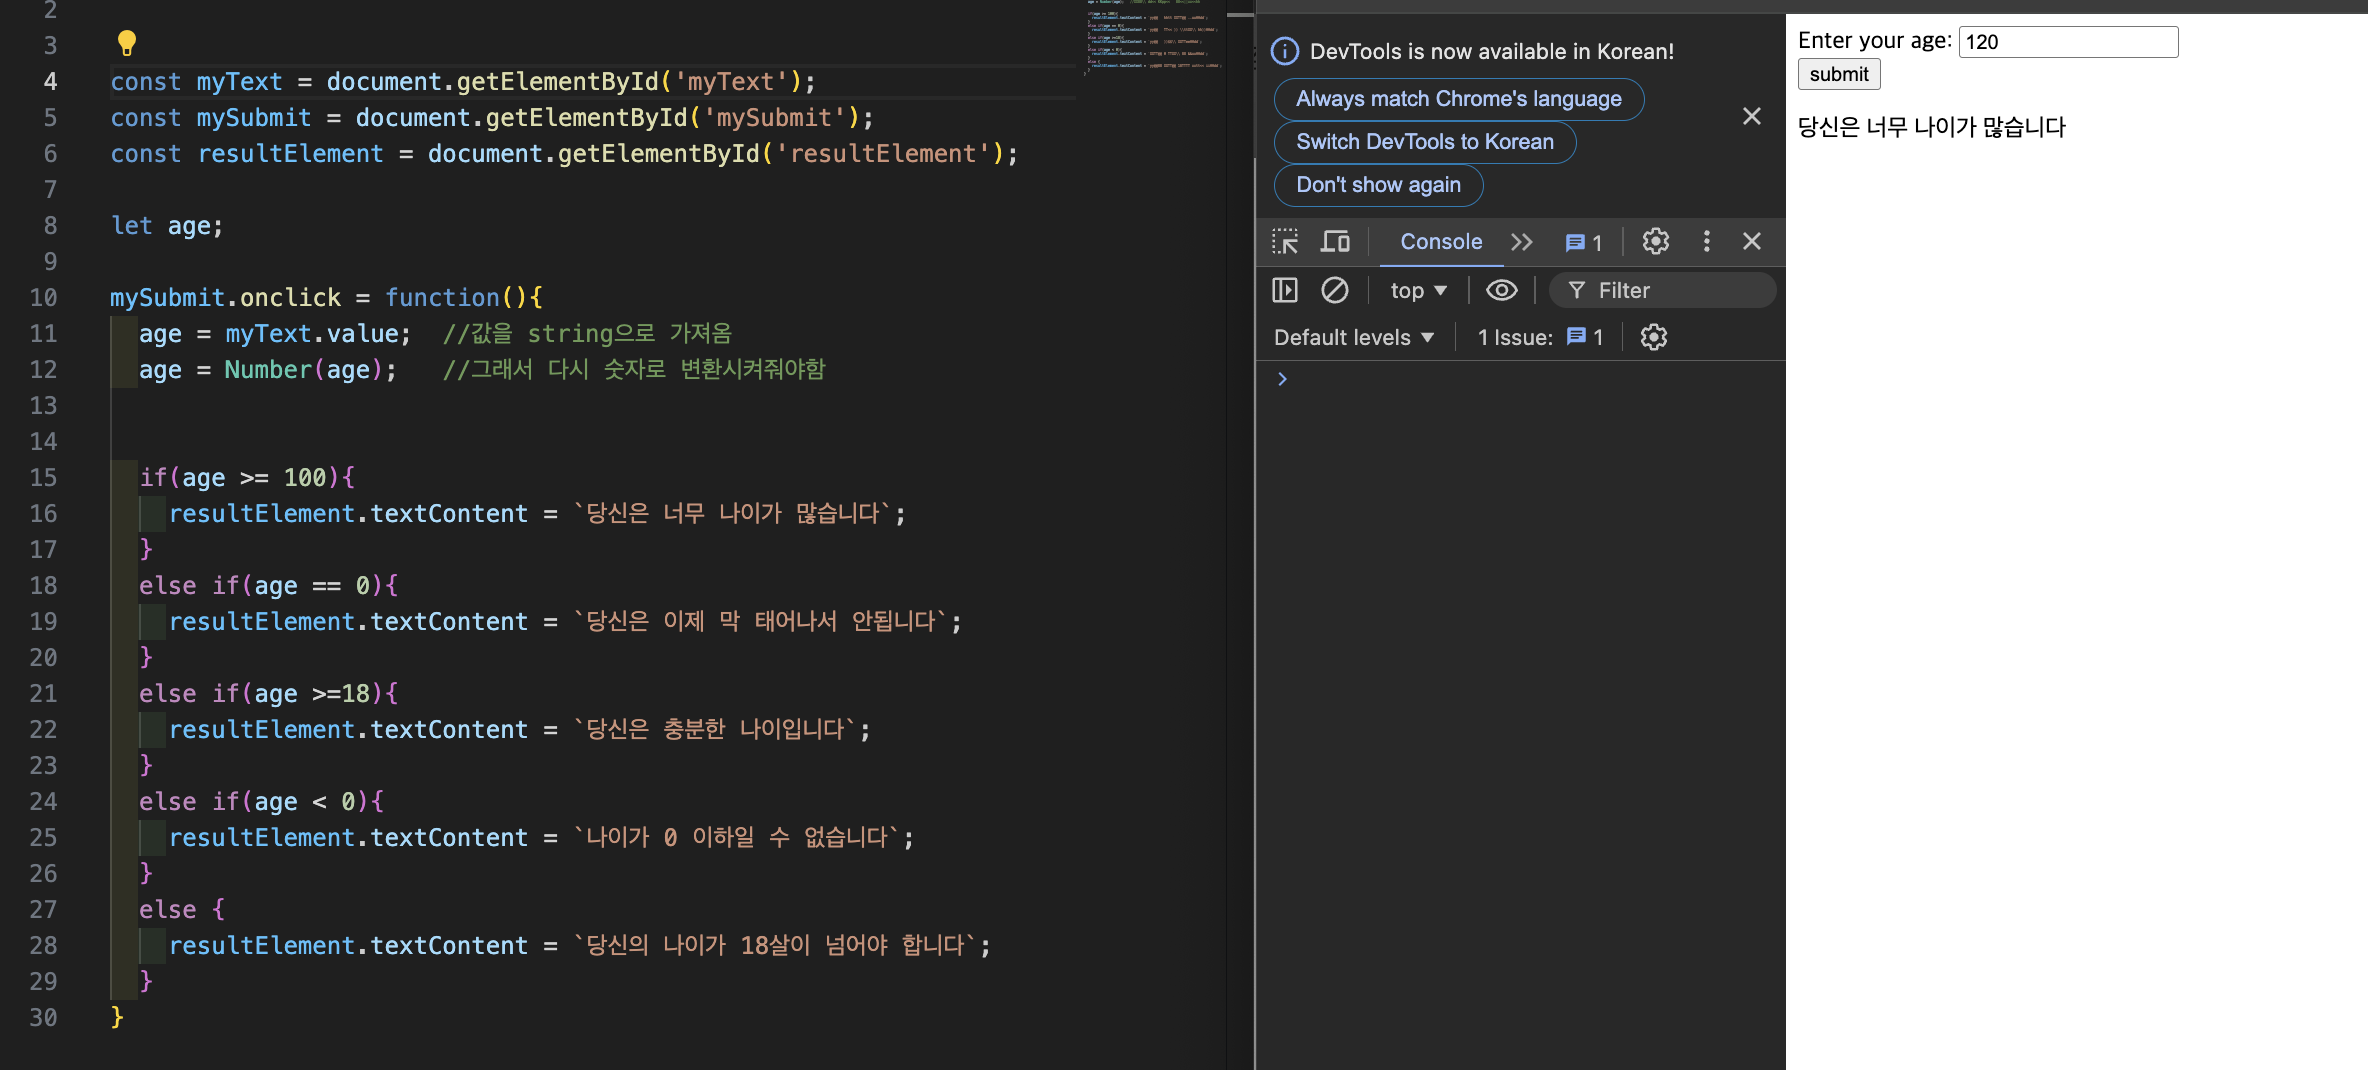
Task: Expand more DevTools tabs chevron
Action: (x=1522, y=242)
